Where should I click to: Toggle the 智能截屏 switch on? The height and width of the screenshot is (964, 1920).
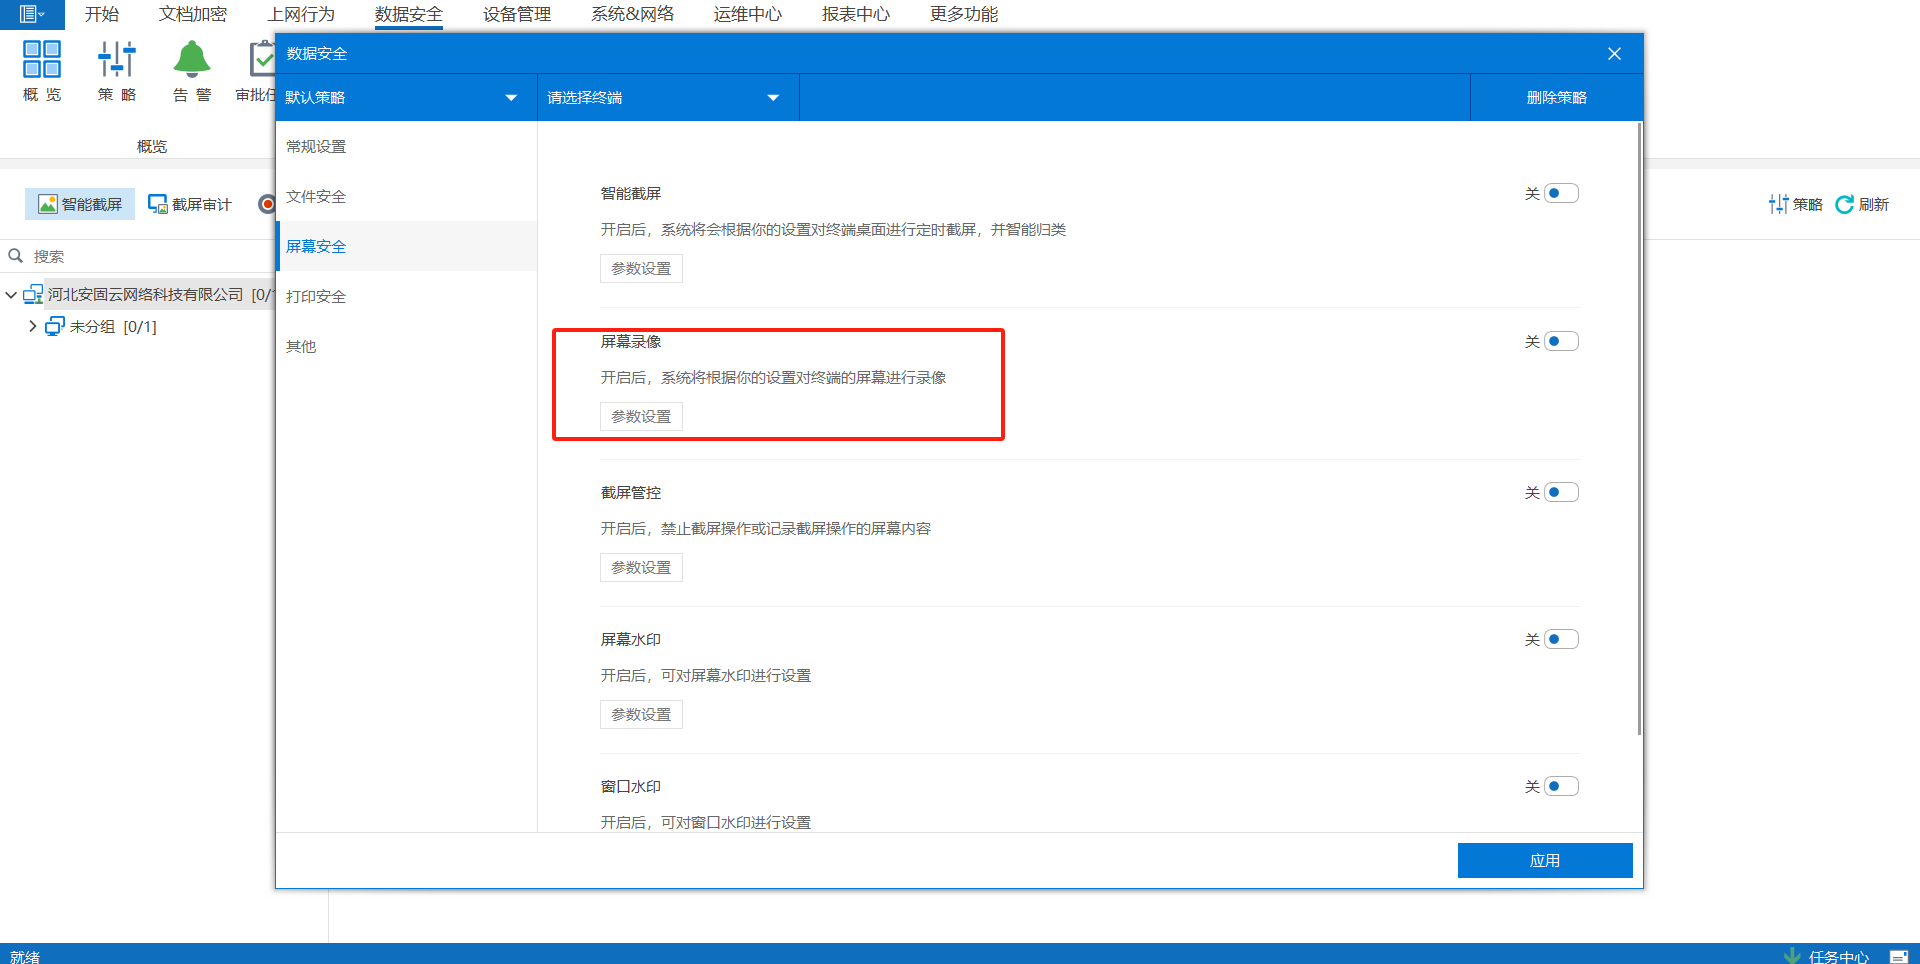click(x=1560, y=193)
